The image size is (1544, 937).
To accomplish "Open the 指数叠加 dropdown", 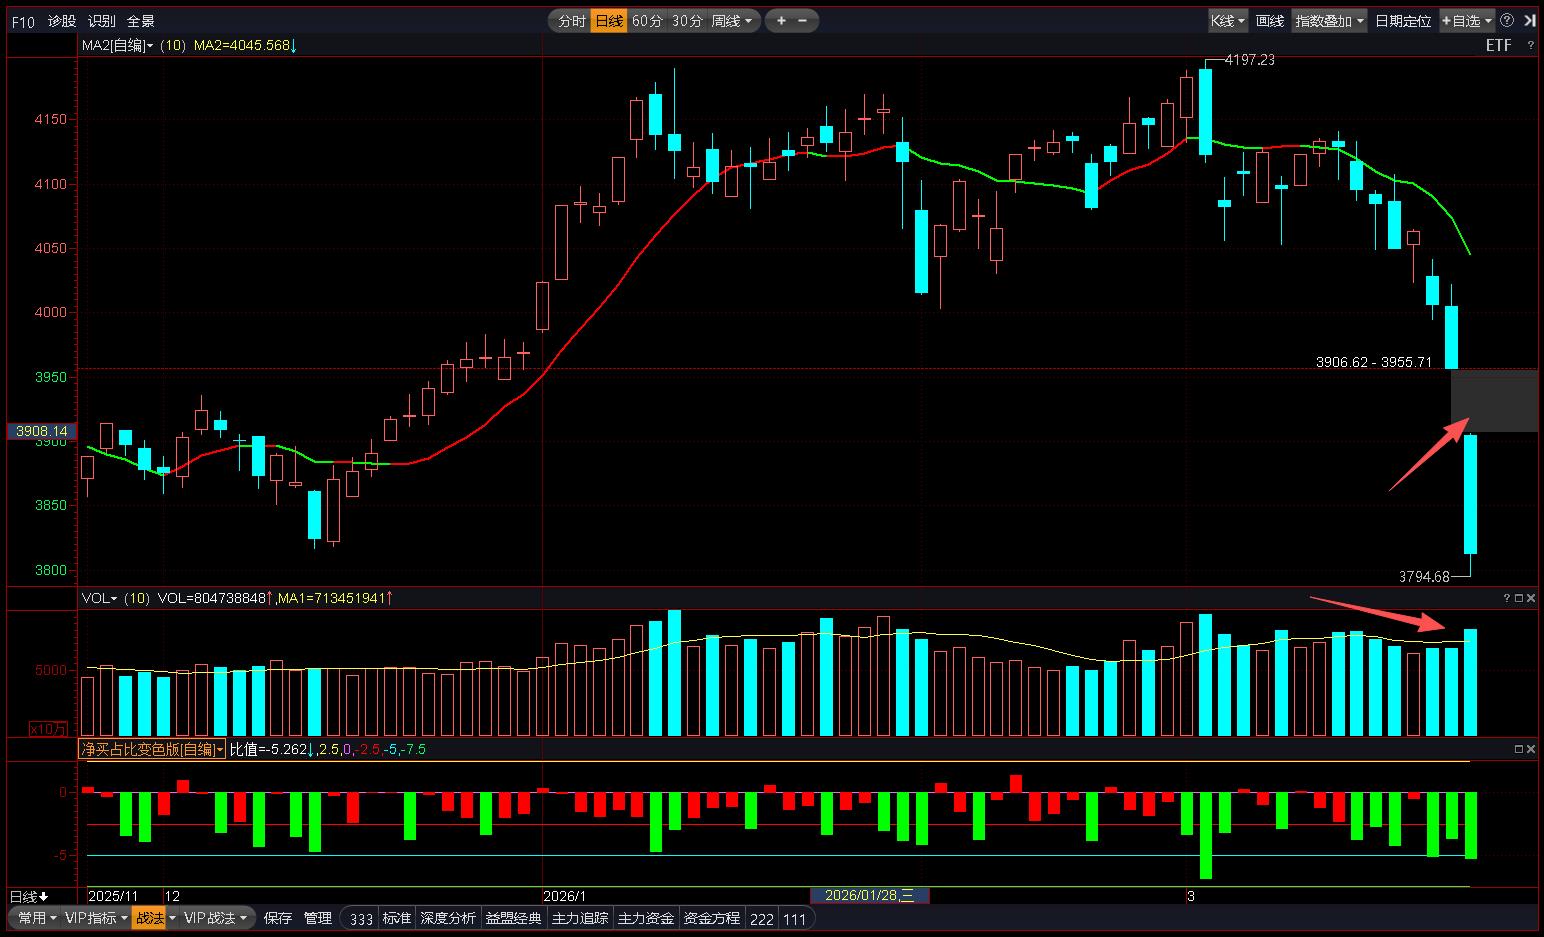I will [1329, 21].
